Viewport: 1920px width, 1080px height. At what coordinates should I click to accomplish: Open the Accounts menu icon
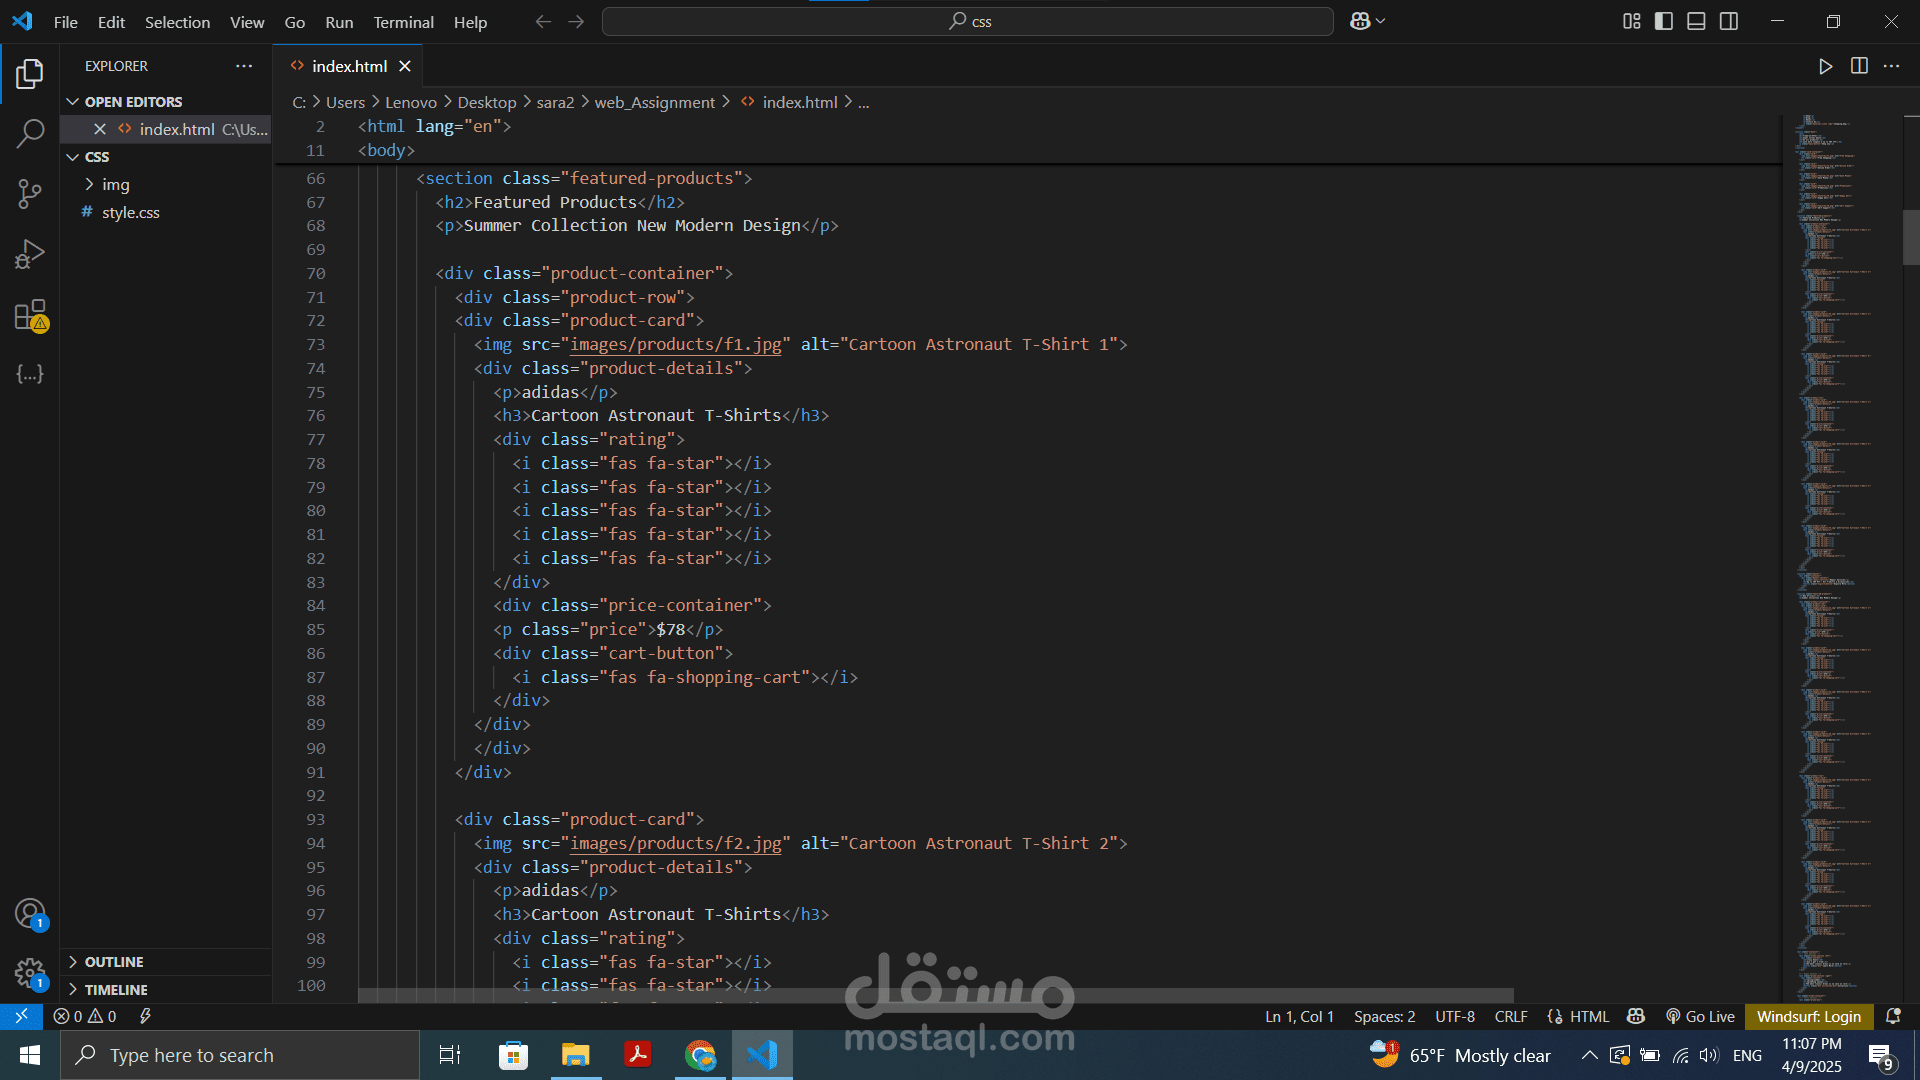pos(30,913)
